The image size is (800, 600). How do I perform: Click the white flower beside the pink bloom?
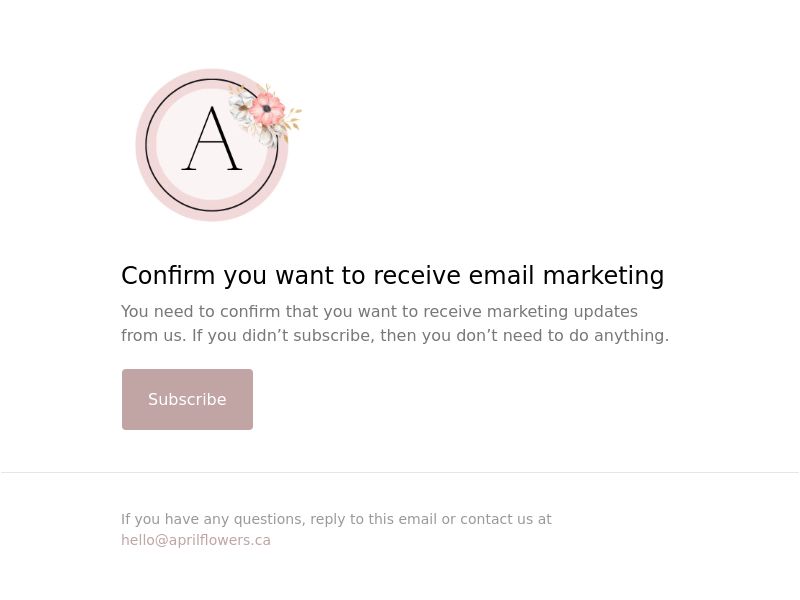tap(240, 107)
